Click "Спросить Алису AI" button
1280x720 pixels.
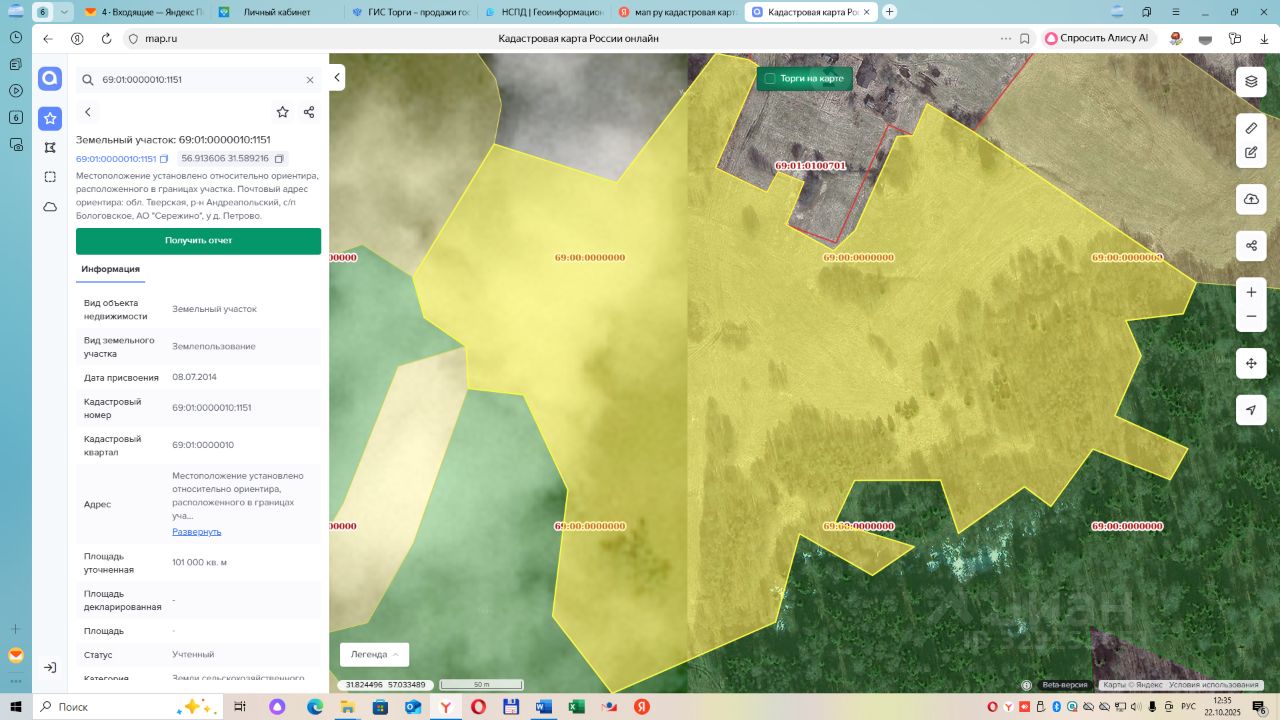[x=1096, y=38]
